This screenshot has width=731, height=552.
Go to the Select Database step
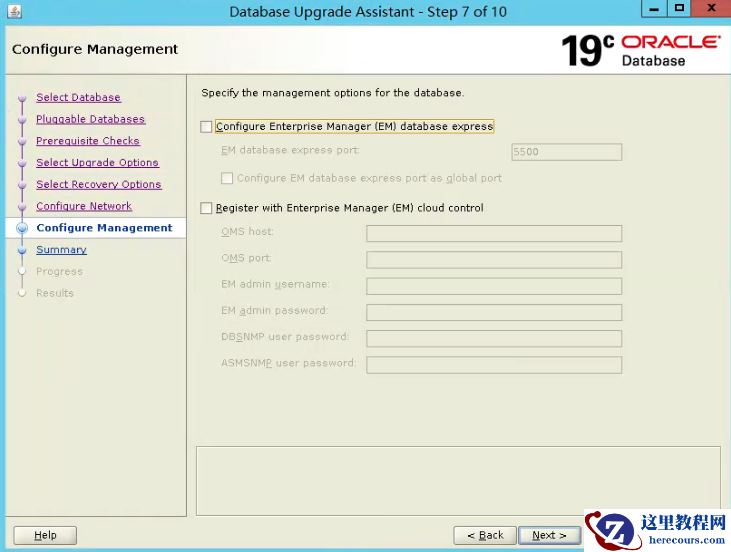(x=78, y=97)
